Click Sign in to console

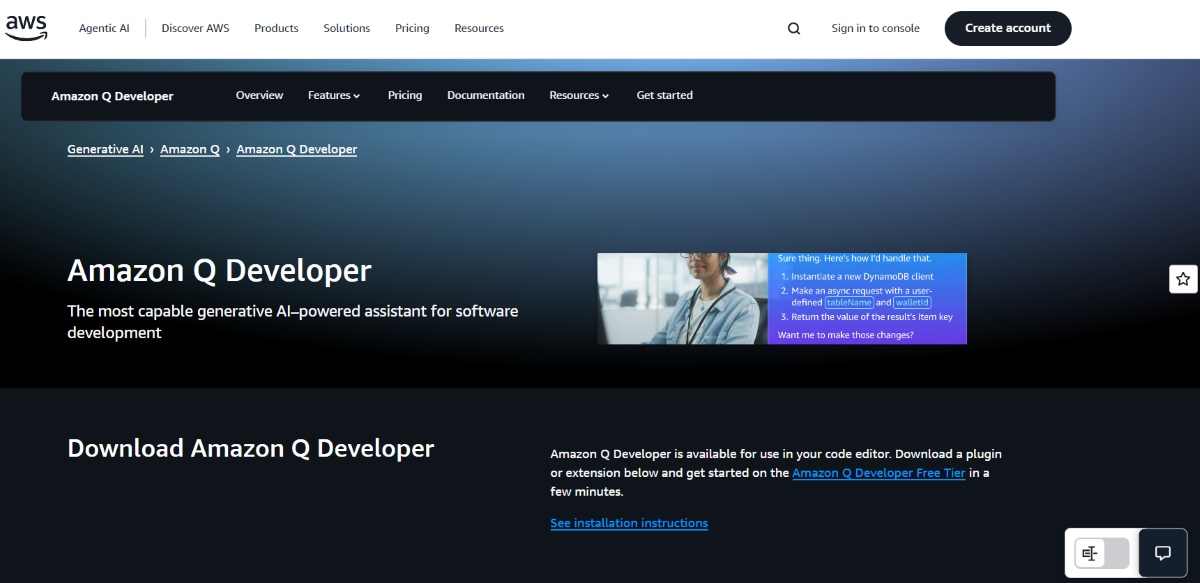click(875, 28)
